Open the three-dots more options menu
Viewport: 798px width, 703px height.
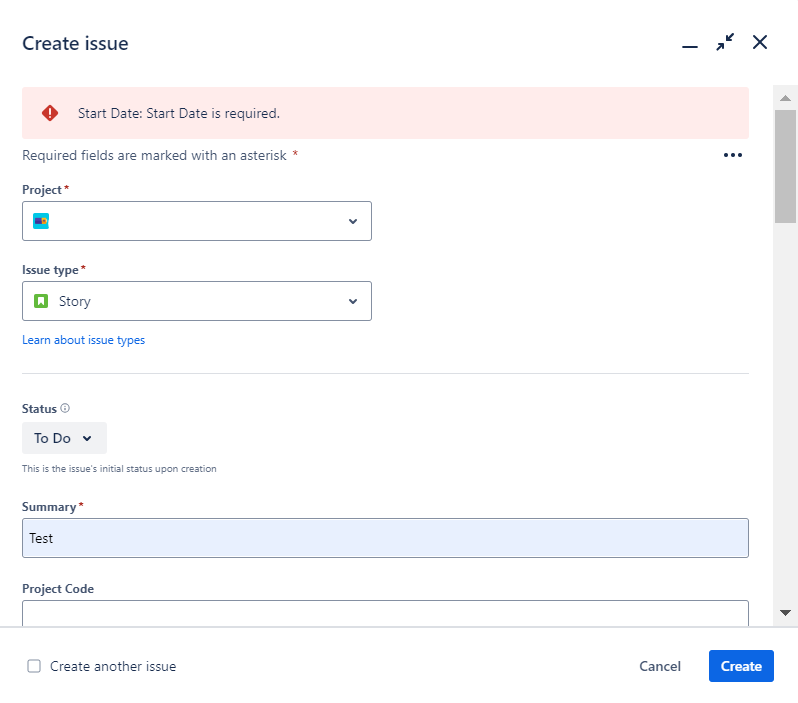pos(733,155)
